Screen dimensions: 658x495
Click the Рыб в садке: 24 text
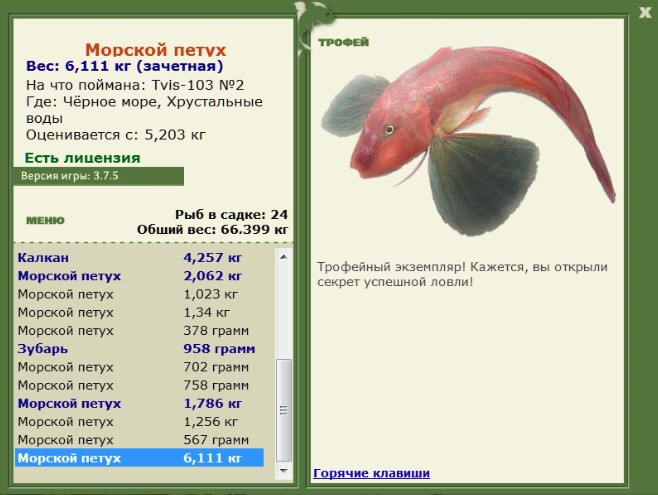click(x=232, y=215)
